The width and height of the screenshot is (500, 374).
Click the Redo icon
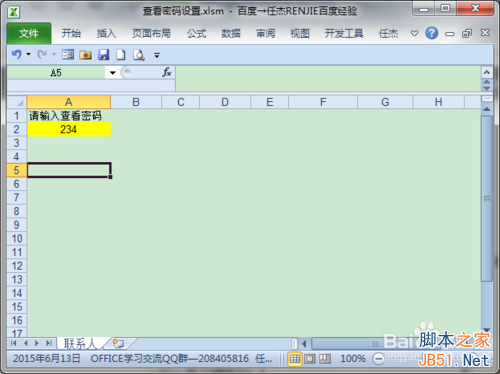[x=42, y=54]
